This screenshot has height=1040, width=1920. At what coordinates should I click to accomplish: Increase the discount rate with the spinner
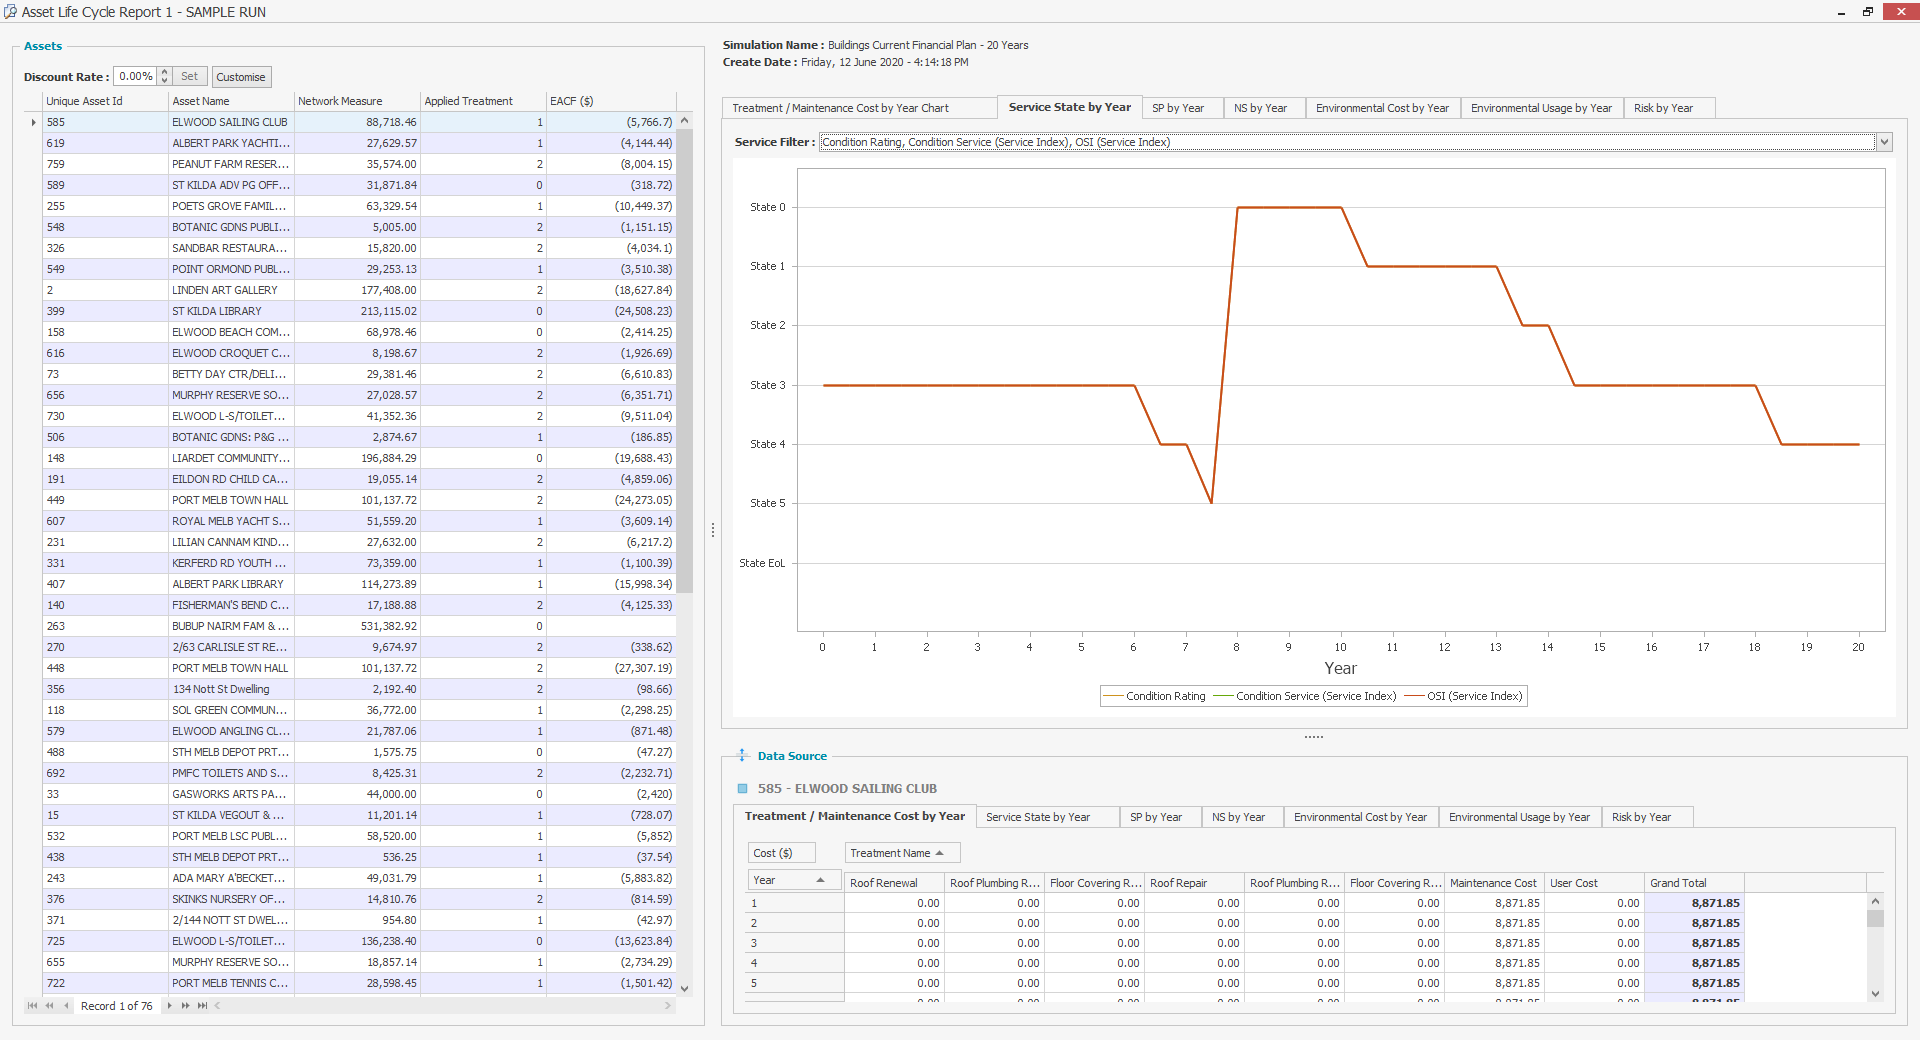[x=165, y=72]
